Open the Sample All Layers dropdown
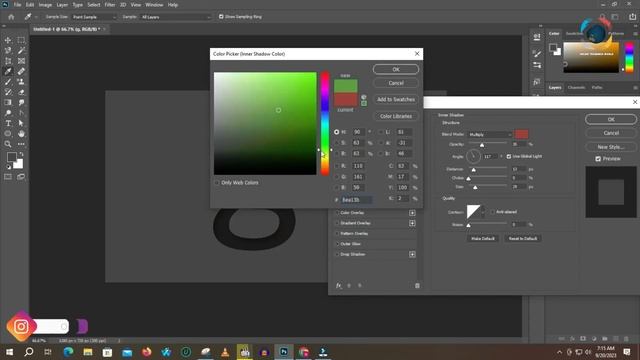The width and height of the screenshot is (640, 360). click(176, 17)
